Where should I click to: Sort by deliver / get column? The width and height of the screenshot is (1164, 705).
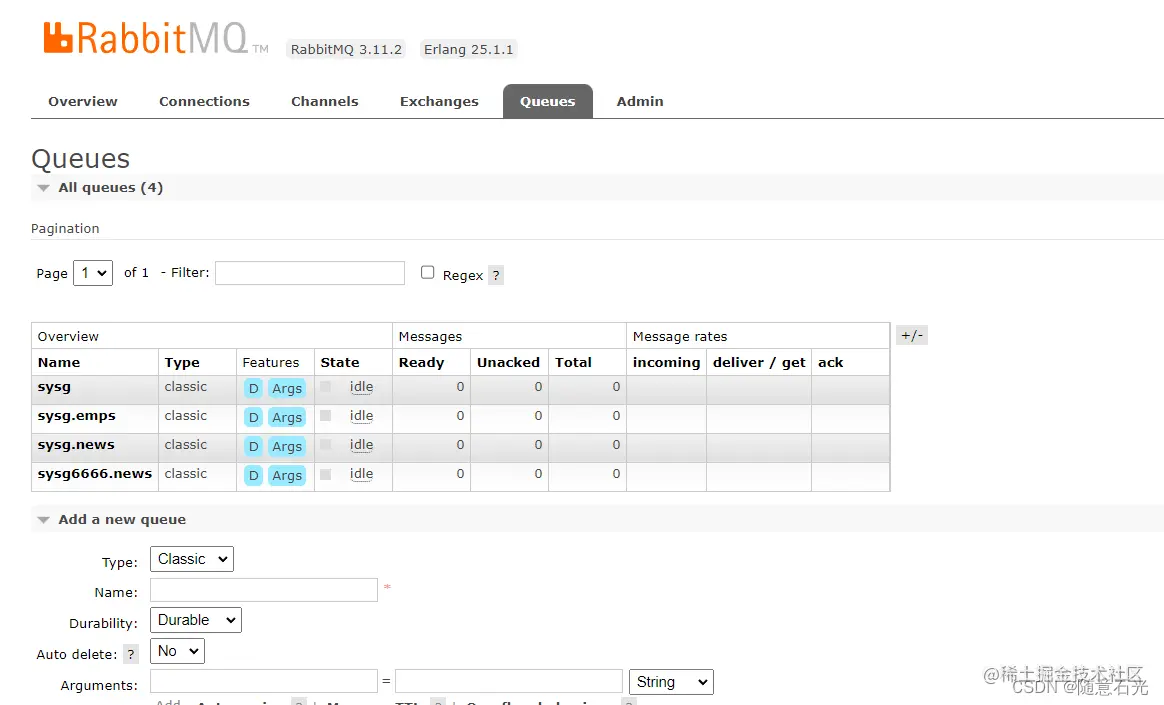click(759, 362)
